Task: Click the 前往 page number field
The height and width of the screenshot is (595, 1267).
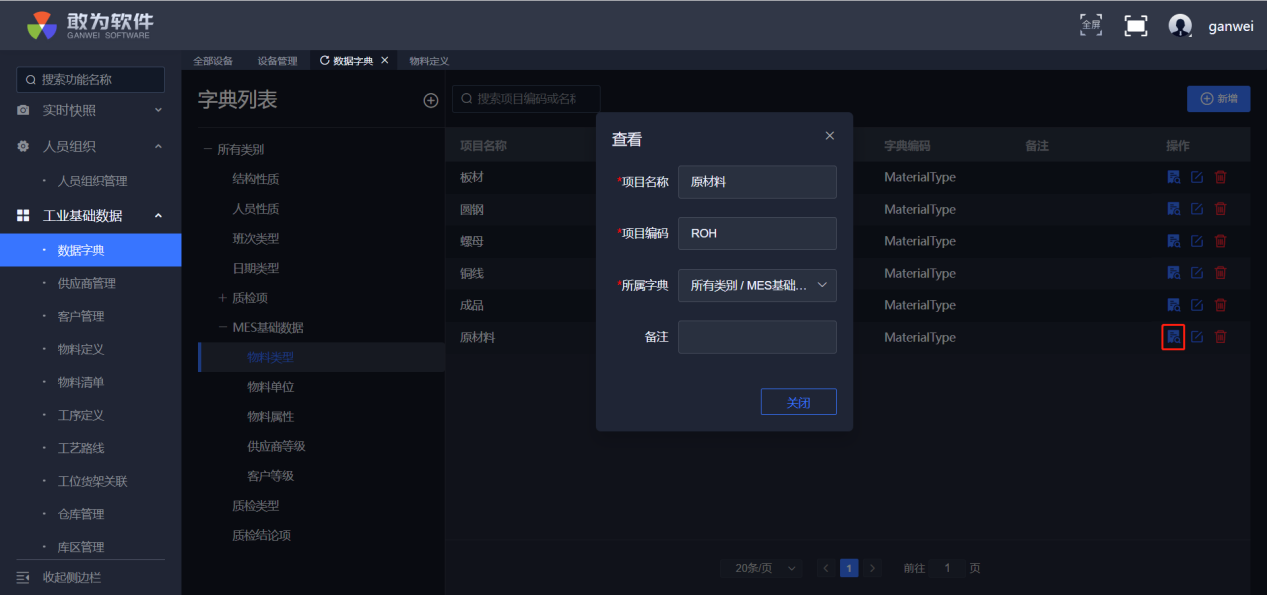Action: (x=947, y=568)
